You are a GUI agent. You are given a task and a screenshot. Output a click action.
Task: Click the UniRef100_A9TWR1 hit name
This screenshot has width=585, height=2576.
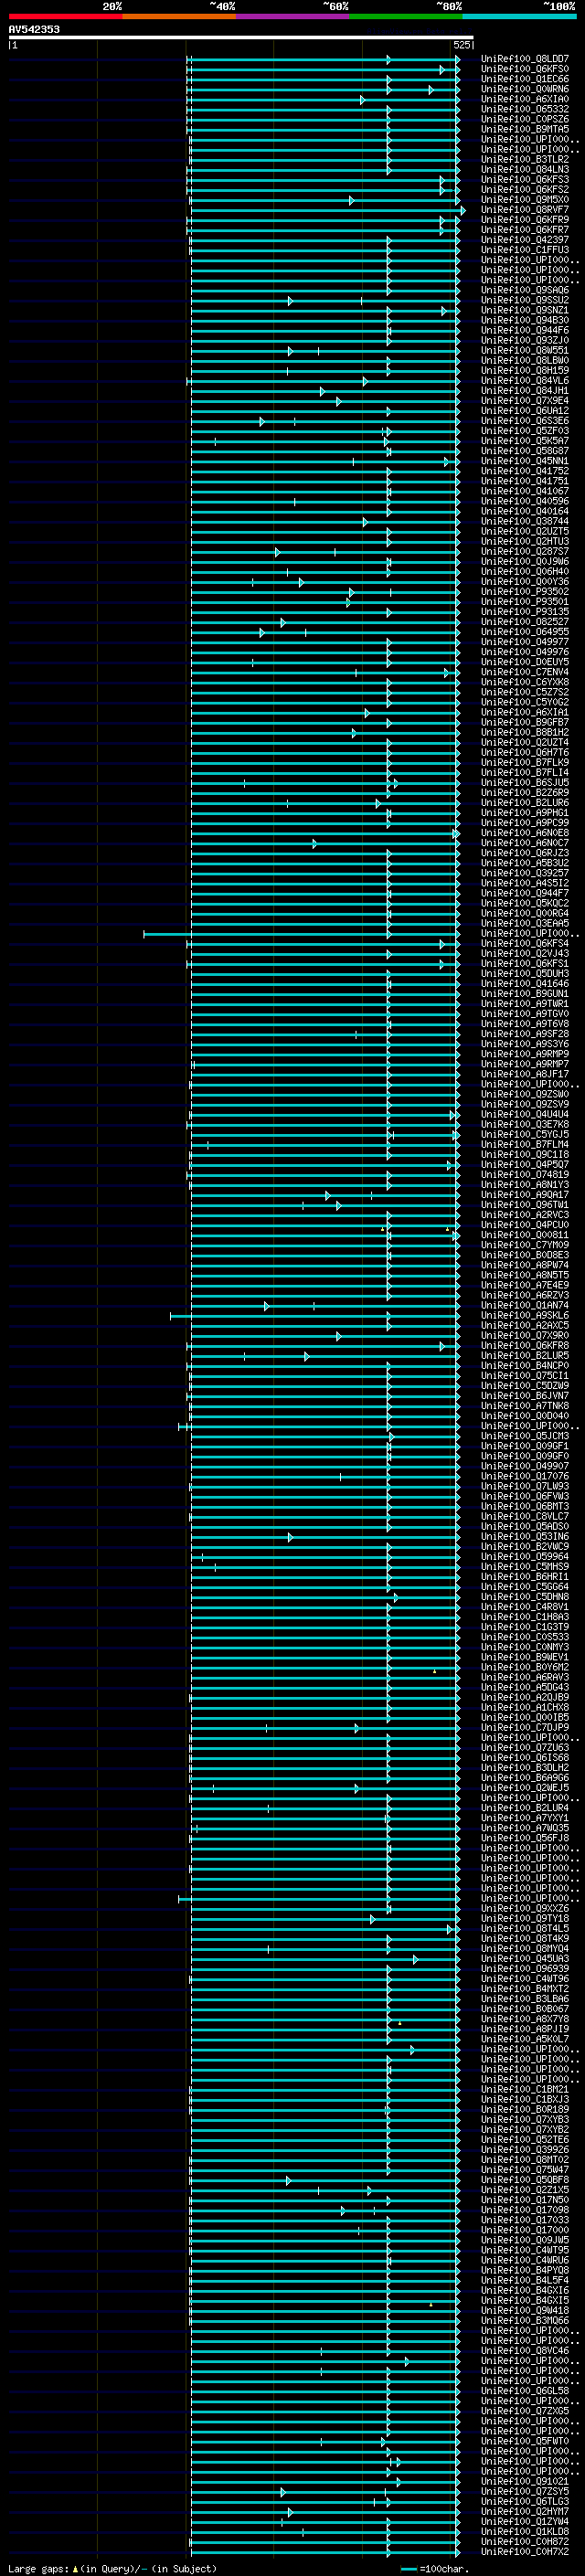pos(524,1003)
